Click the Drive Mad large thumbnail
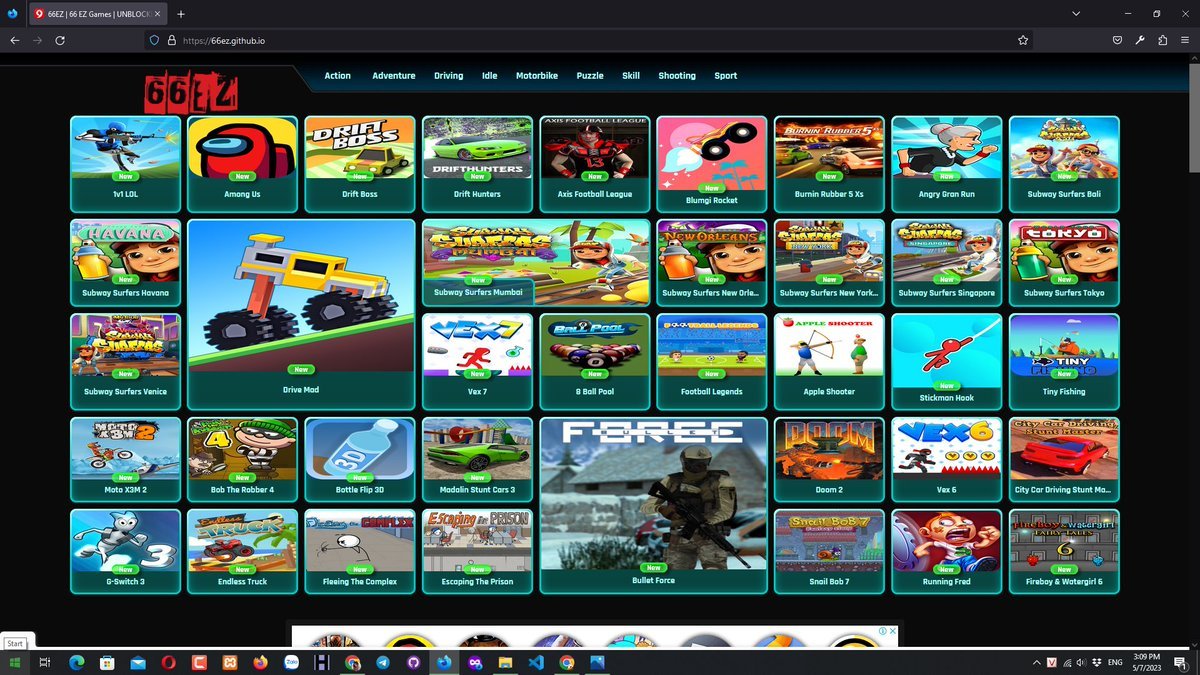Image resolution: width=1200 pixels, height=675 pixels. [301, 305]
